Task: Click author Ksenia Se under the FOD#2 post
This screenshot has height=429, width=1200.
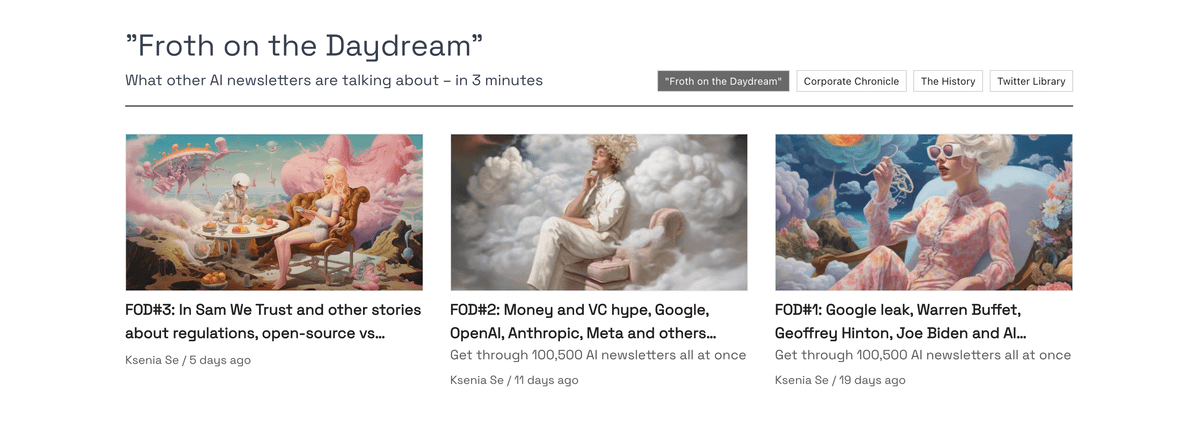Action: pos(477,380)
